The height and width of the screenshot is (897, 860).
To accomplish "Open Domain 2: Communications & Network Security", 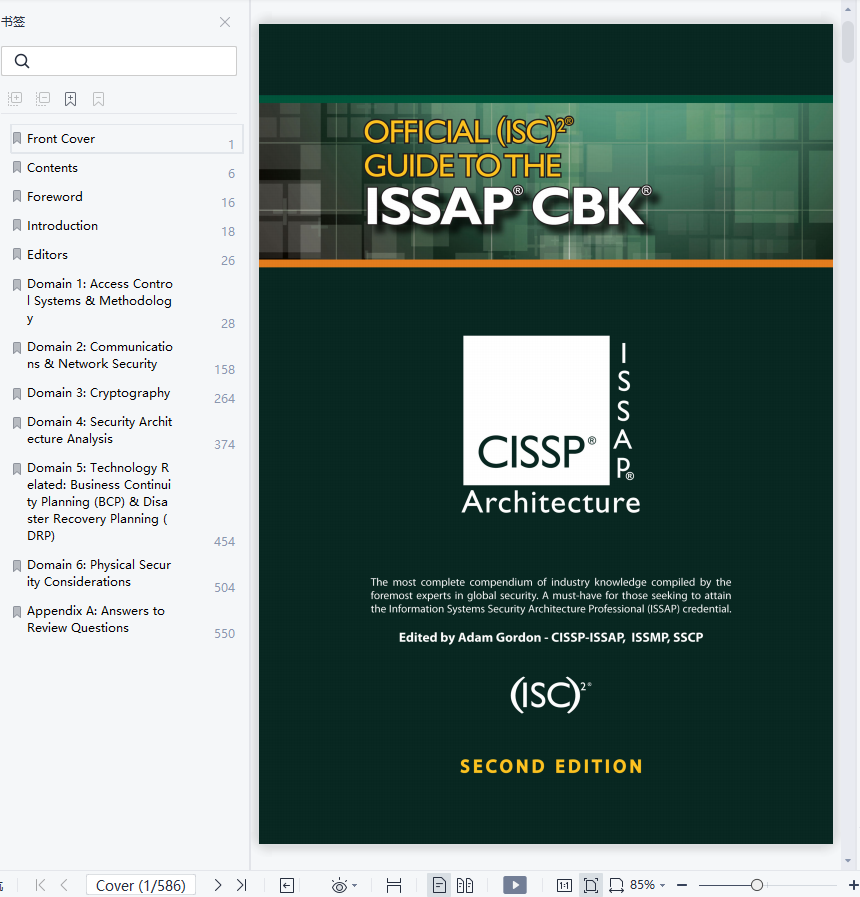I will click(x=126, y=355).
